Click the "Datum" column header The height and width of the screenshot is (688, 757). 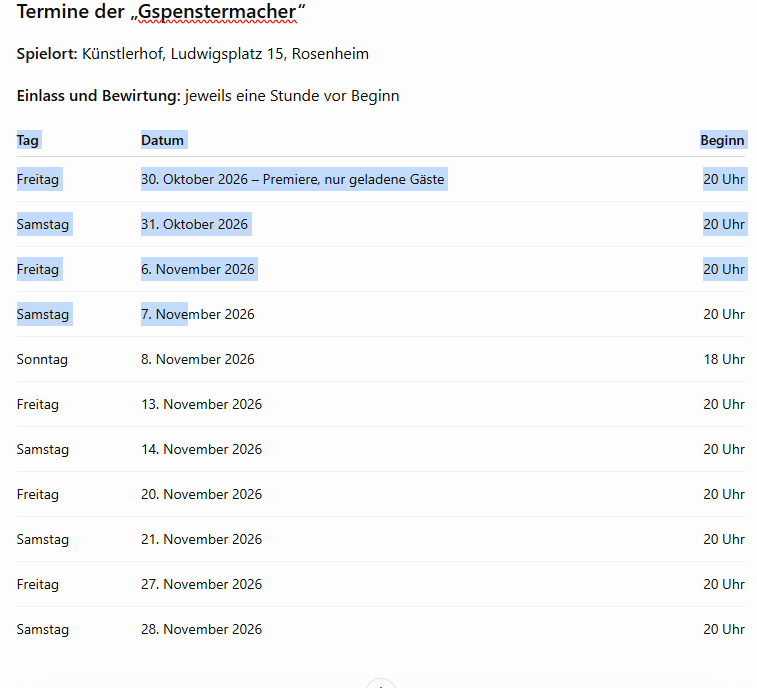[162, 140]
